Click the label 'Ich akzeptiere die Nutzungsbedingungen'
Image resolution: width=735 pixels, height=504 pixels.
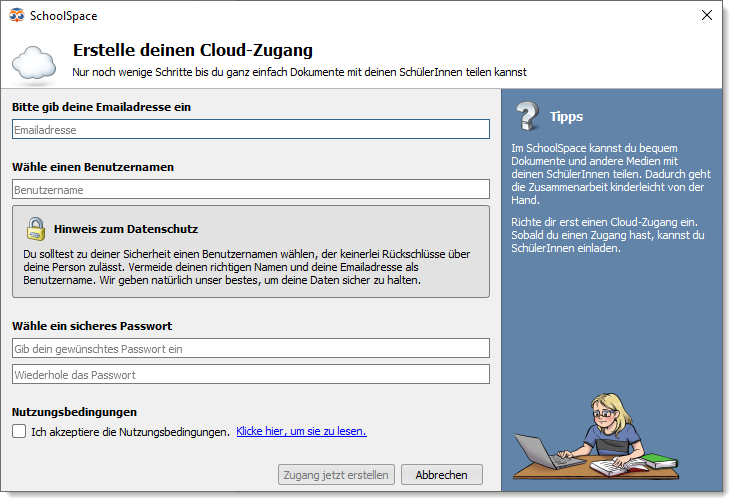(x=130, y=432)
